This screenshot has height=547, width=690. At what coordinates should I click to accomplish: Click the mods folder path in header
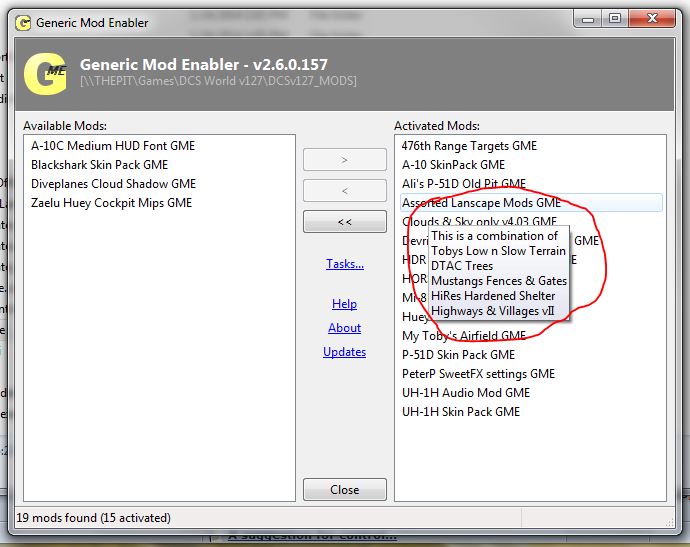218,81
